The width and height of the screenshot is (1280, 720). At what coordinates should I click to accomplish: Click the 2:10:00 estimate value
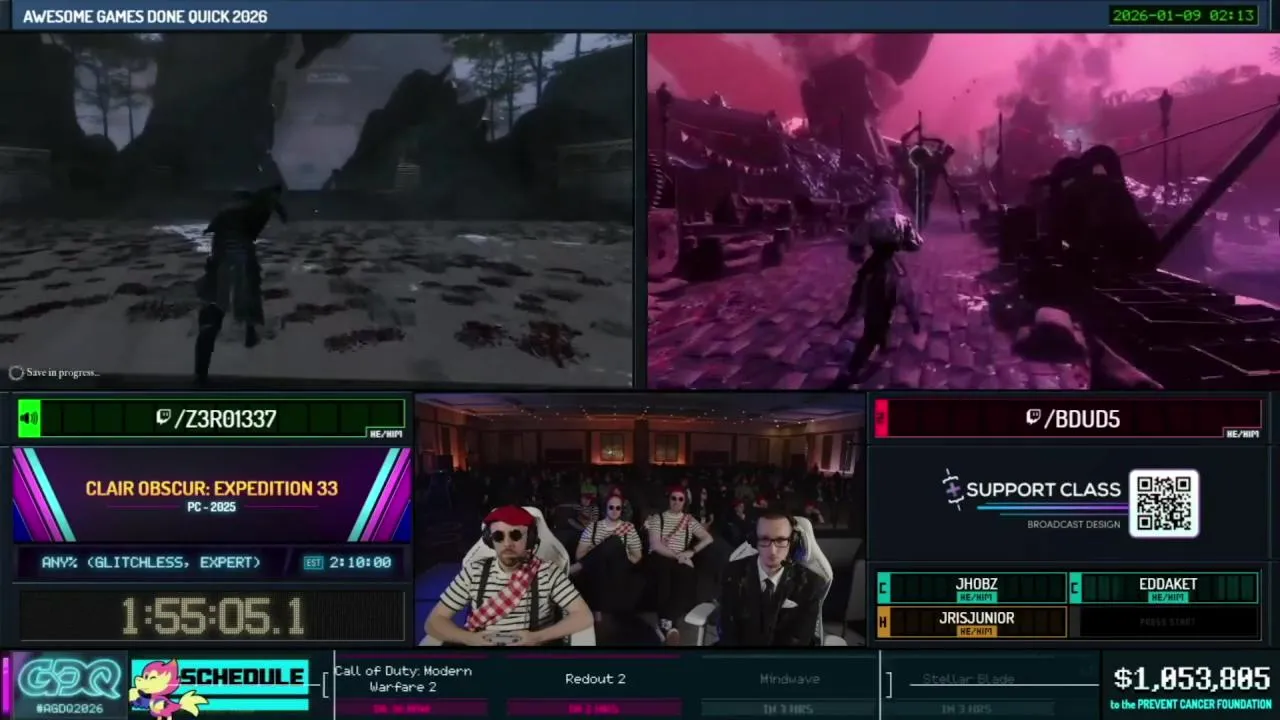tap(360, 563)
